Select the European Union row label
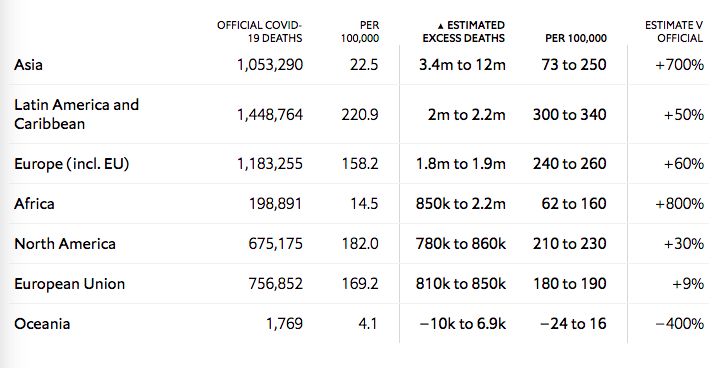 [x=69, y=284]
